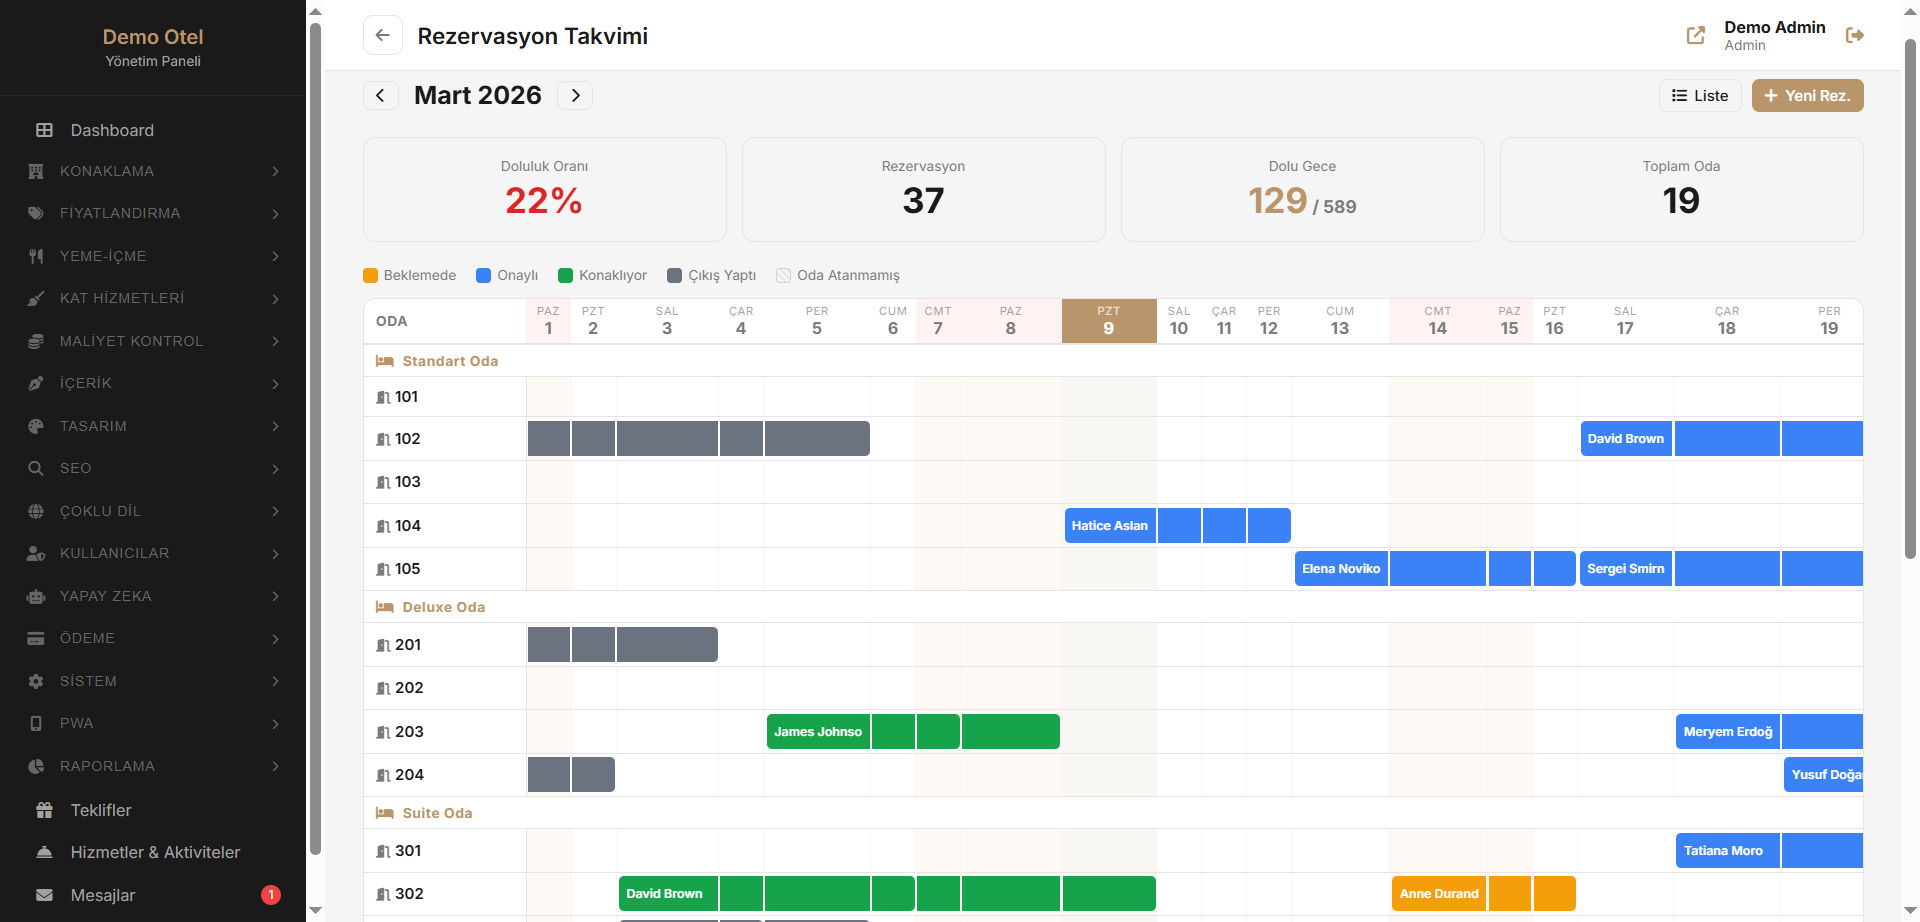Viewport: 1920px width, 922px height.
Task: Open James Johnson reservation in room 203
Action: point(817,732)
